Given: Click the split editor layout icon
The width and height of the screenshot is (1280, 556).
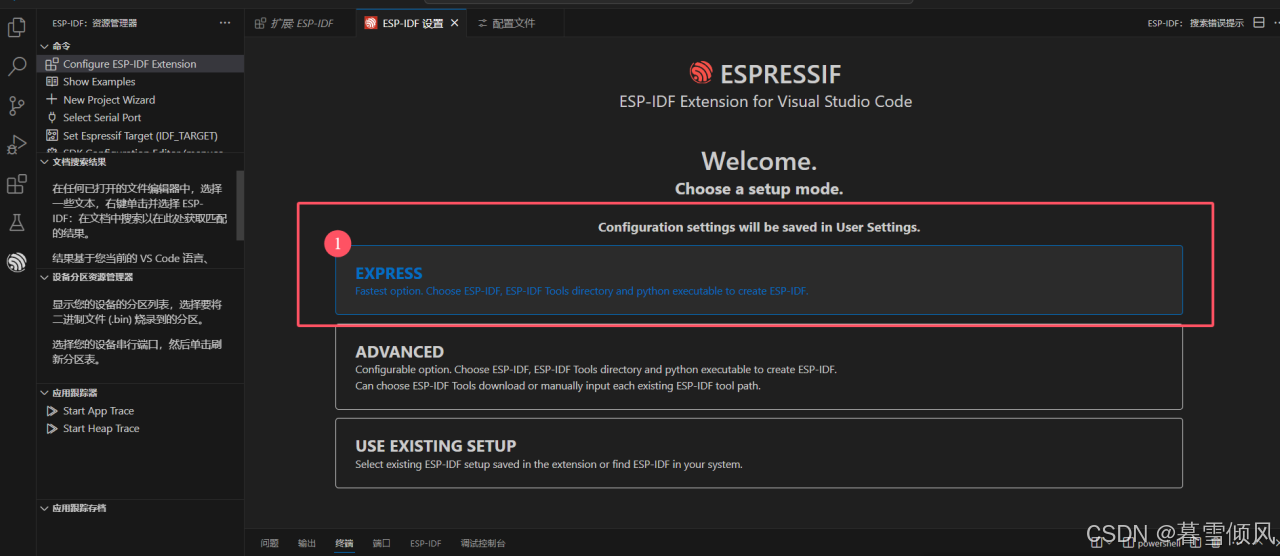Looking at the screenshot, I should point(1258,23).
